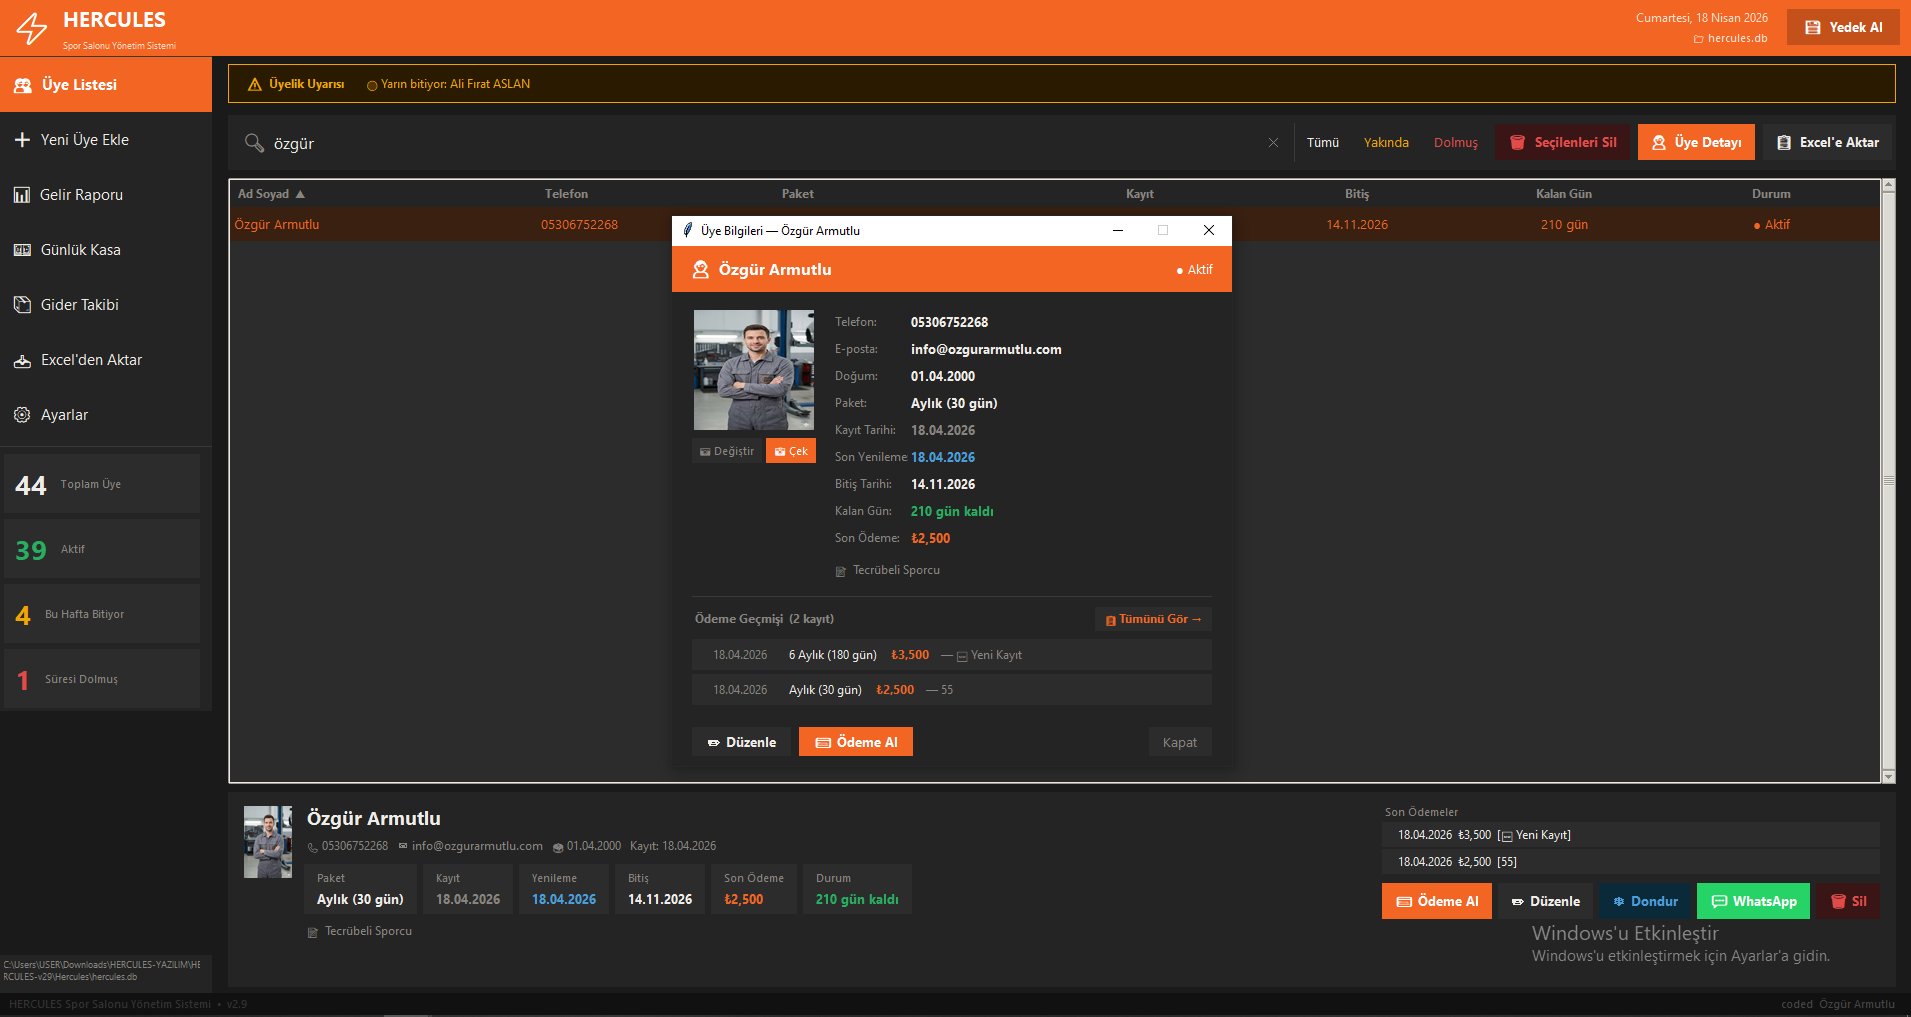Image resolution: width=1911 pixels, height=1017 pixels.
Task: Click the member list vertical scrollbar
Action: tap(1888, 480)
